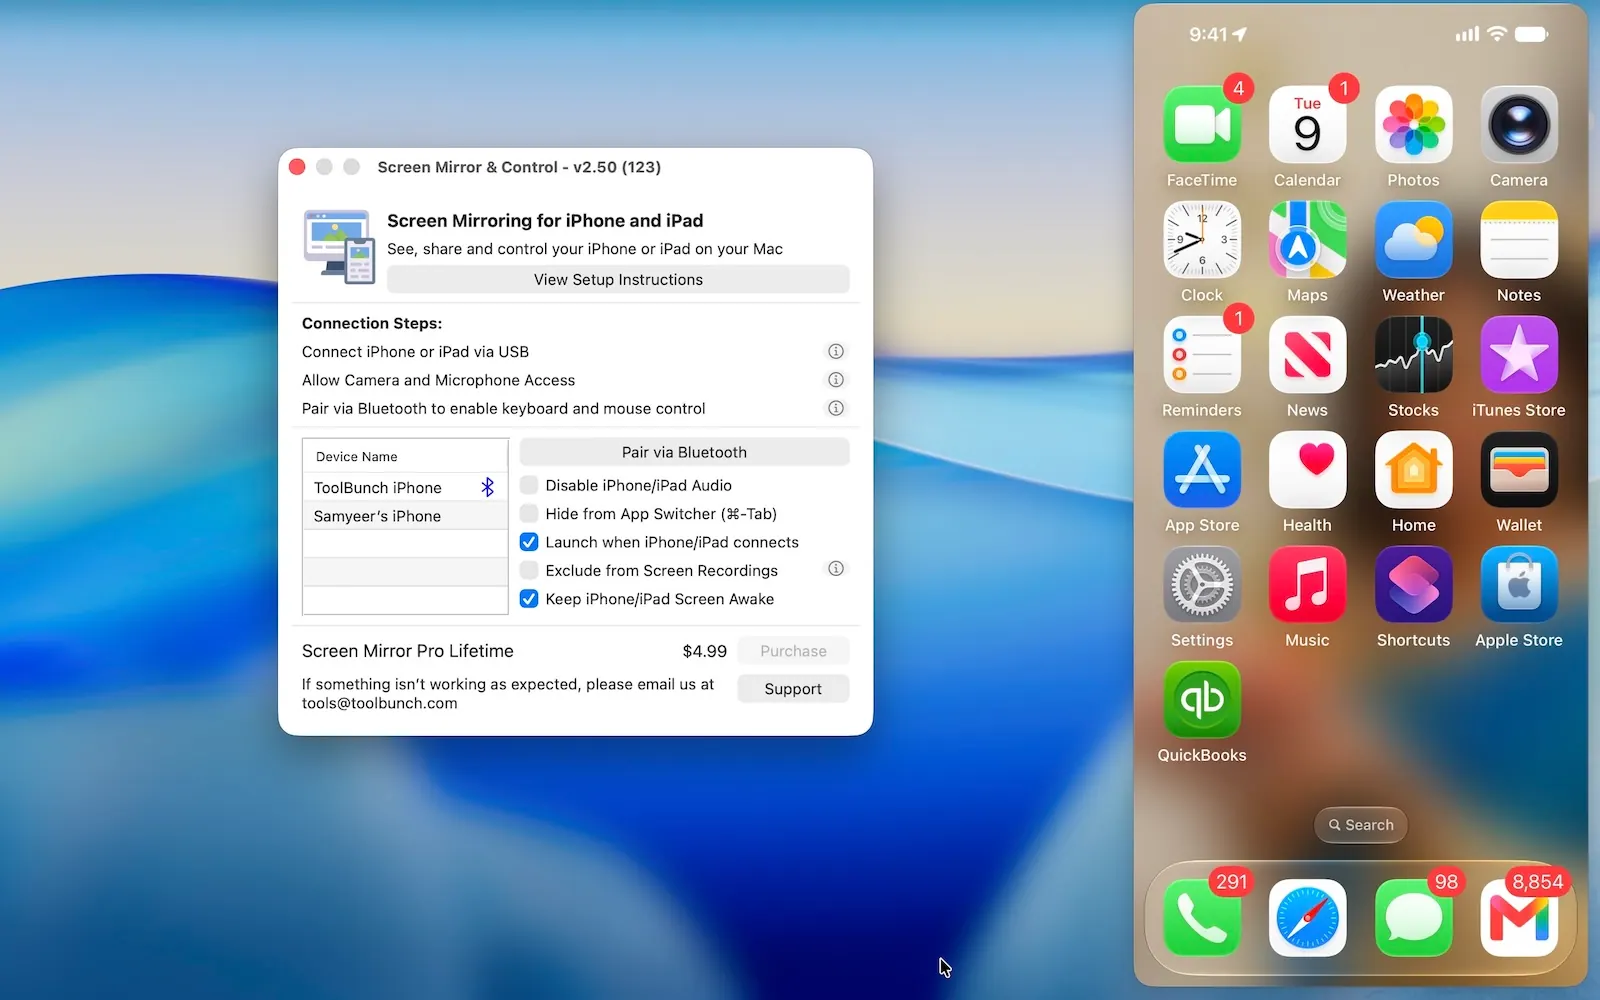The image size is (1600, 1000).
Task: Open the App Store icon
Action: [x=1202, y=470]
